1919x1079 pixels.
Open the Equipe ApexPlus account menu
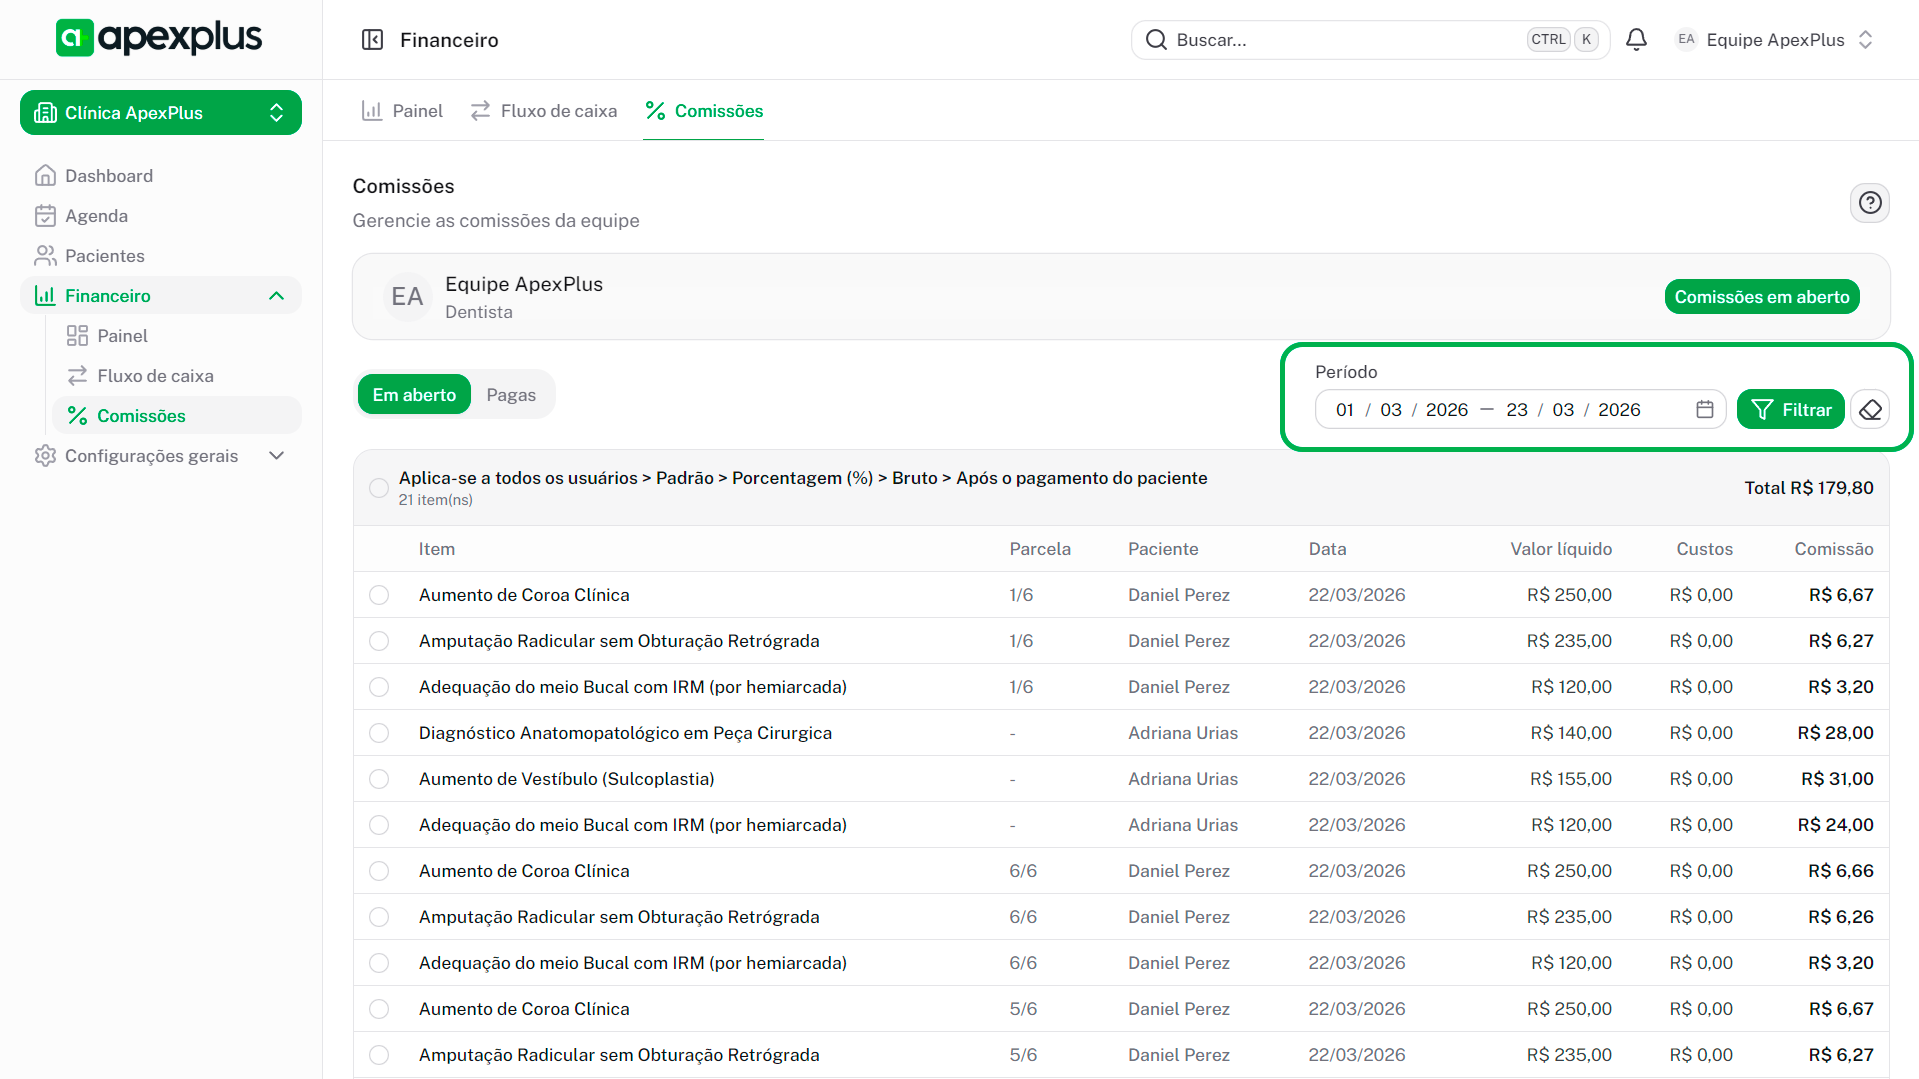[1773, 40]
